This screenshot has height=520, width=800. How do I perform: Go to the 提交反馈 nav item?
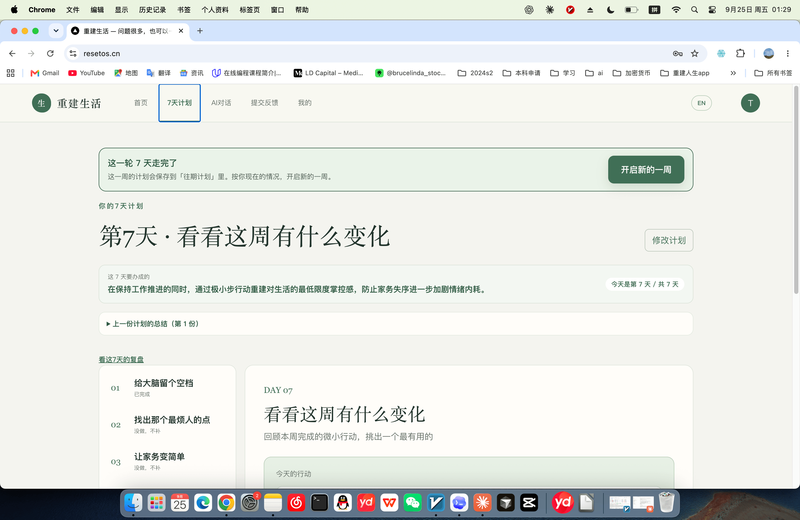(264, 103)
